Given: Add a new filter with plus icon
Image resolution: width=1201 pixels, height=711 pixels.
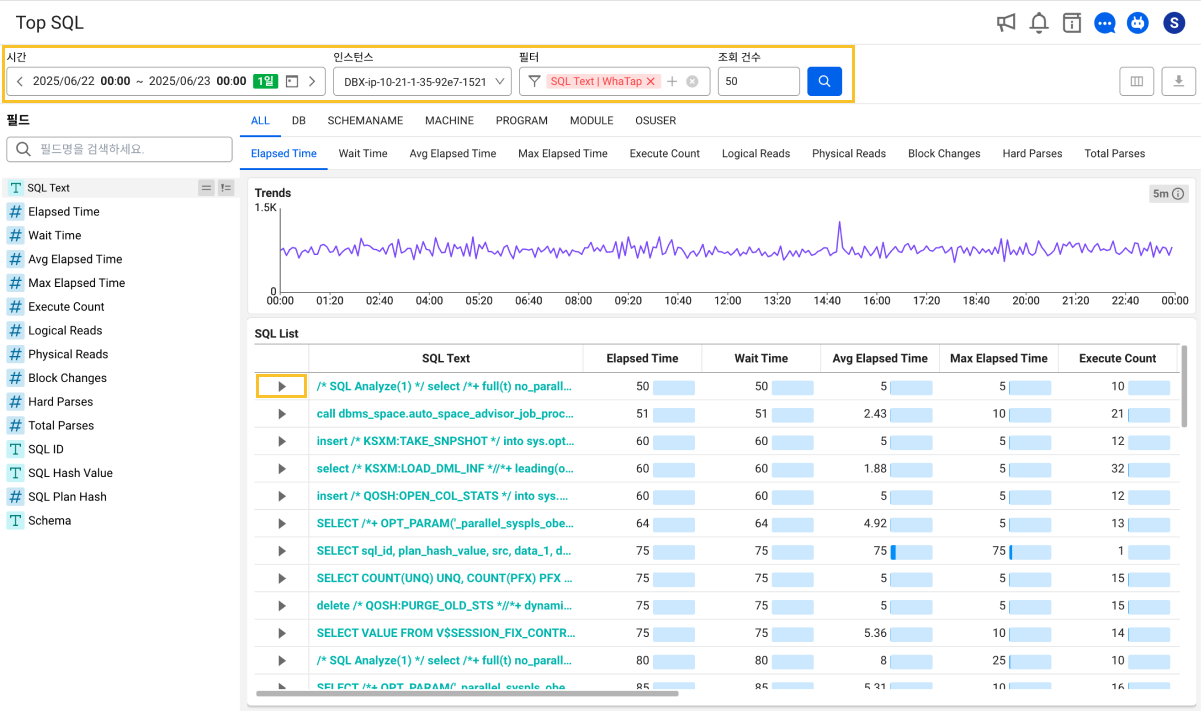Looking at the screenshot, I should (672, 81).
